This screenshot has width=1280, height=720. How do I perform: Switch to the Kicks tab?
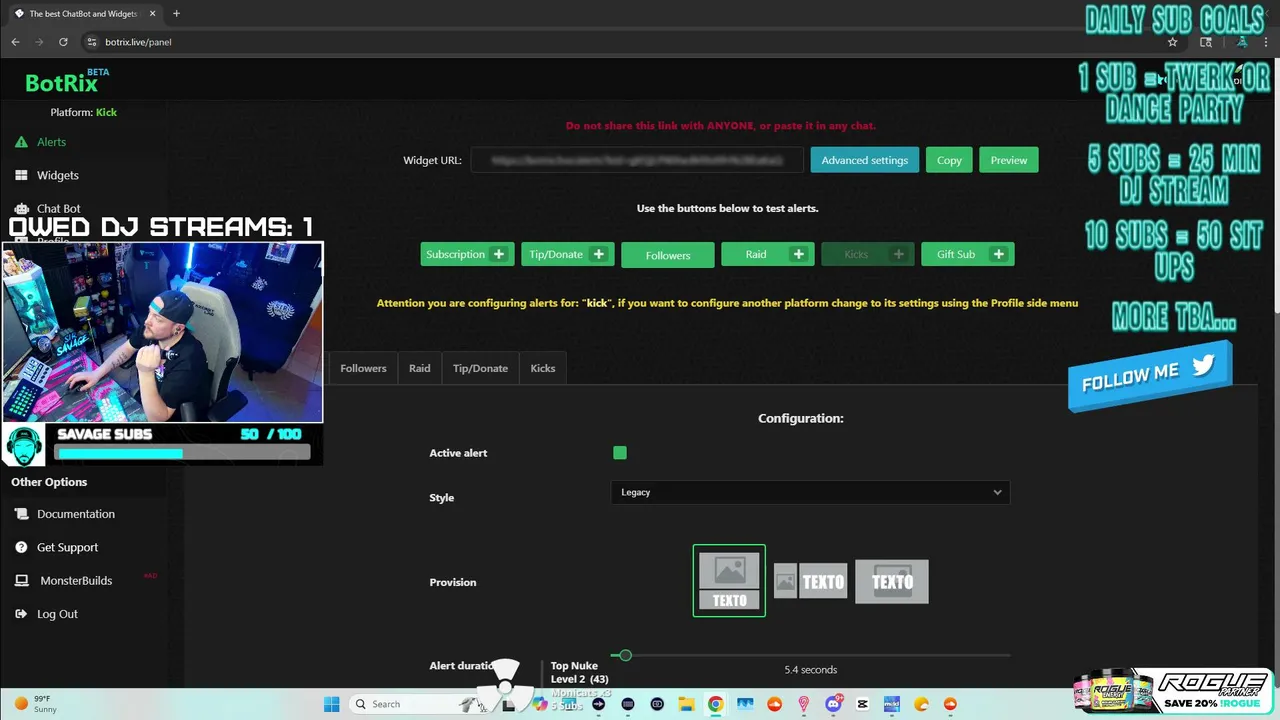click(x=543, y=368)
